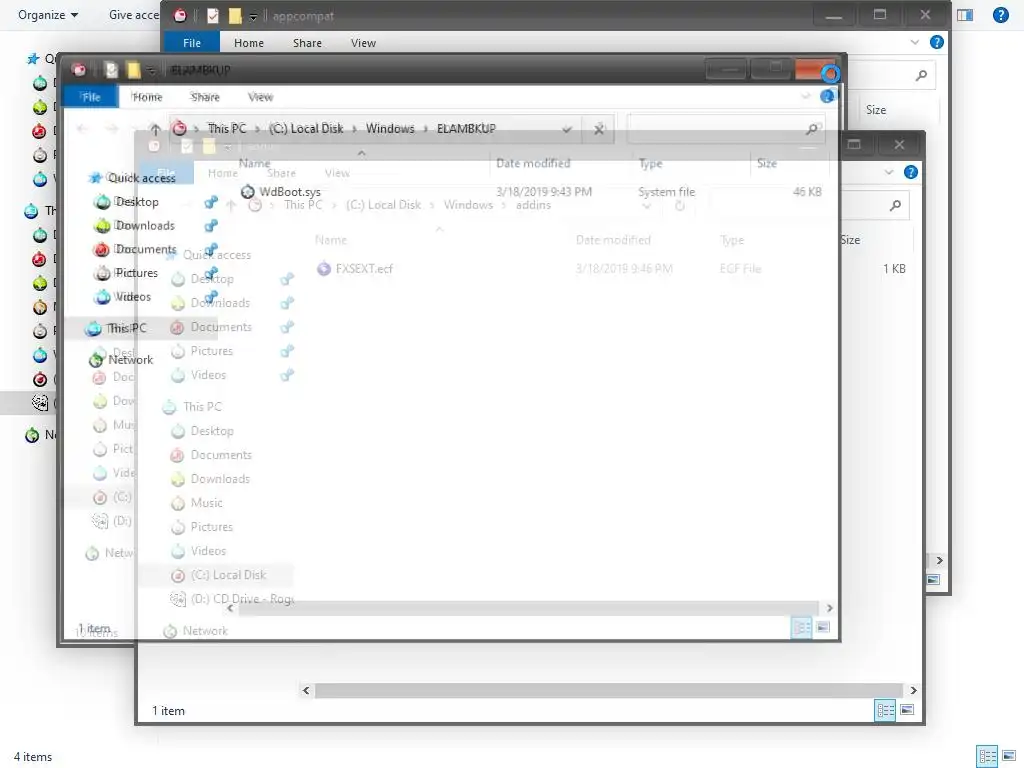Switch to View tab in the ELAMBKUP window

pos(261,97)
